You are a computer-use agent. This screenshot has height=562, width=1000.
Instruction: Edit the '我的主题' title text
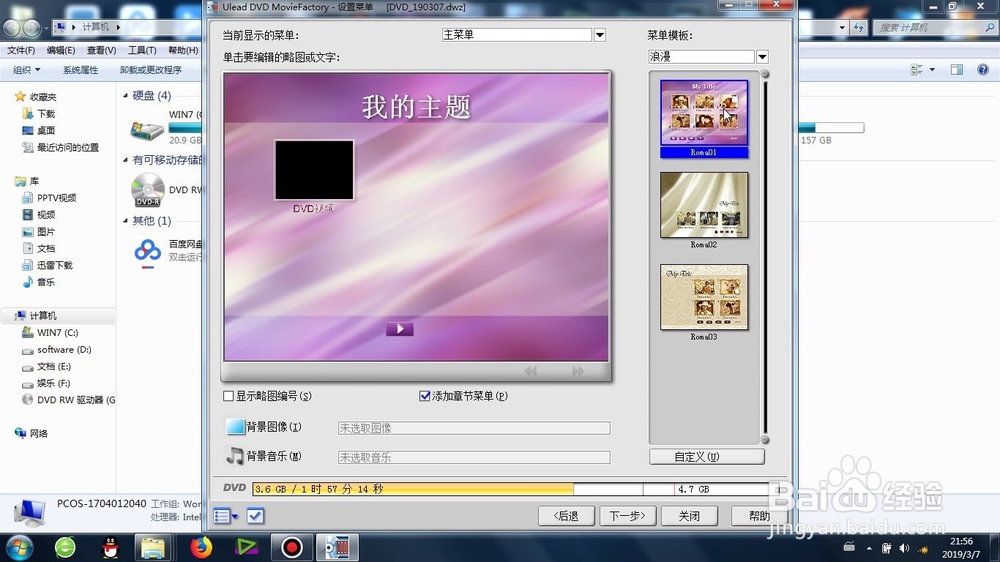416,107
